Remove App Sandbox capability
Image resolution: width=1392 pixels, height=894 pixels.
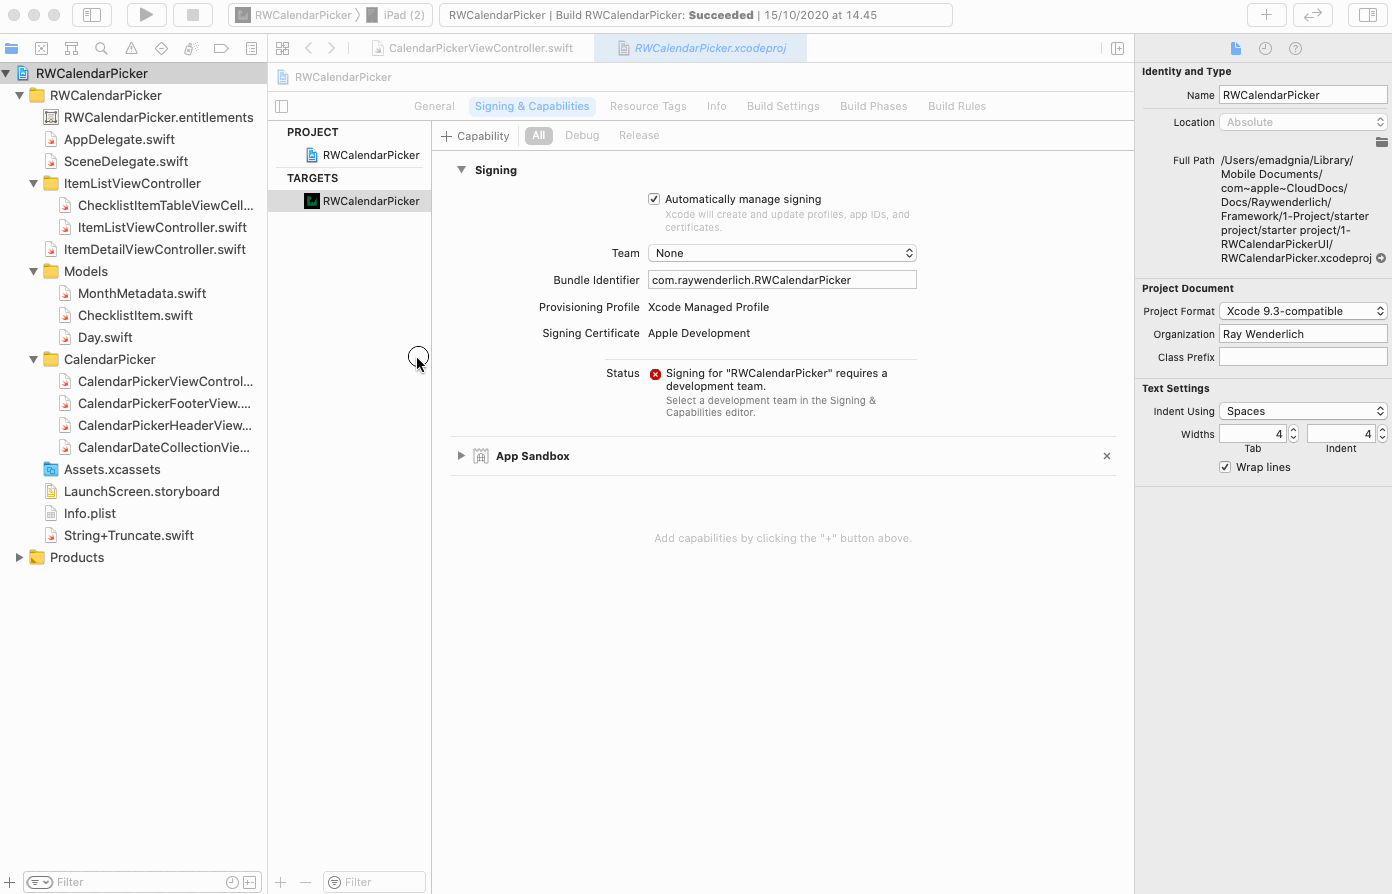(x=1107, y=456)
